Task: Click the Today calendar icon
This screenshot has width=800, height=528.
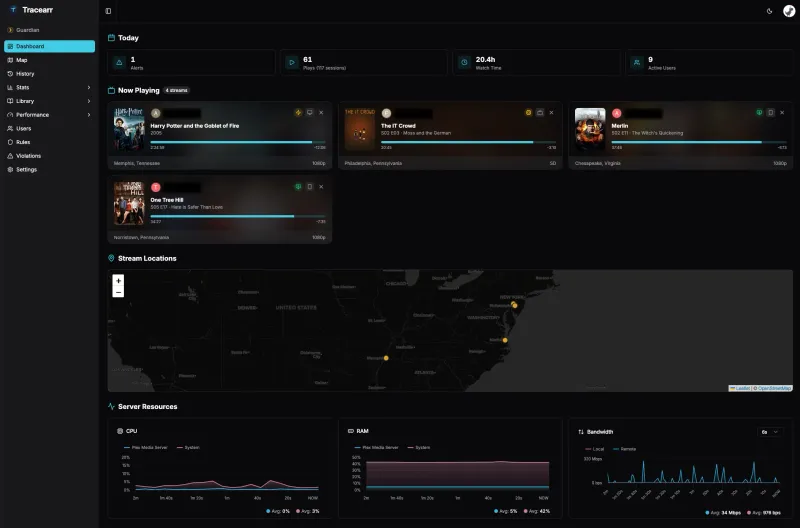Action: pos(111,38)
